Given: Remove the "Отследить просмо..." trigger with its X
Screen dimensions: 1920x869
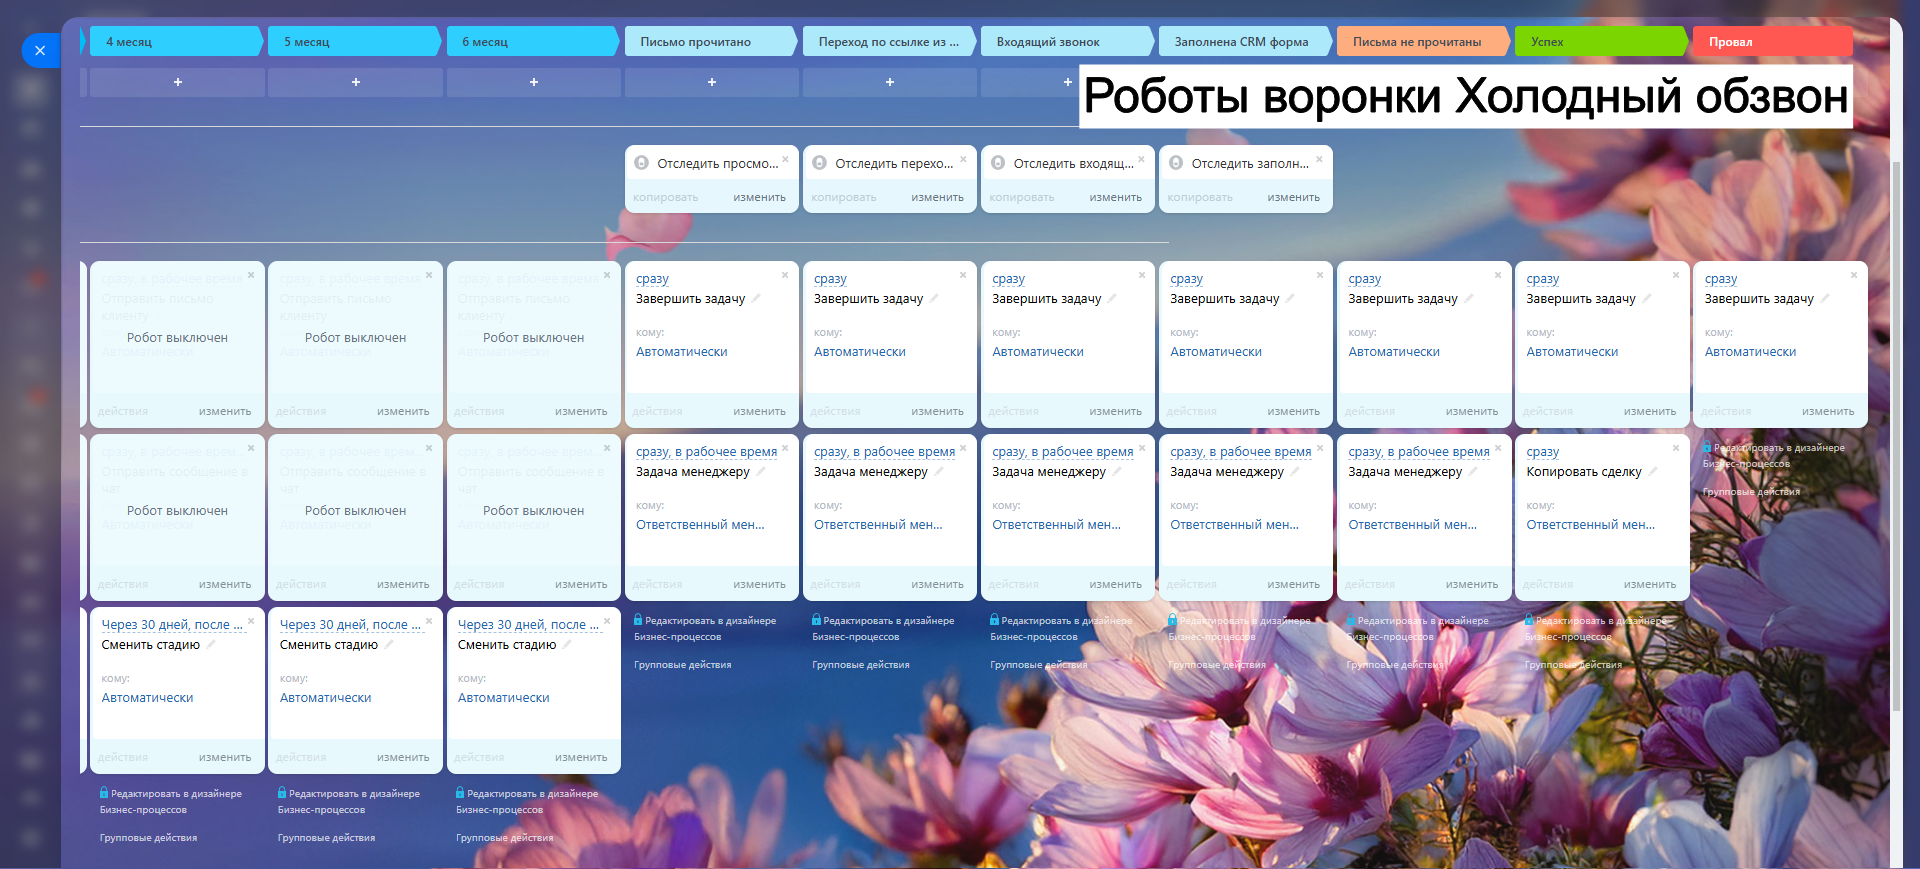Looking at the screenshot, I should click(785, 159).
